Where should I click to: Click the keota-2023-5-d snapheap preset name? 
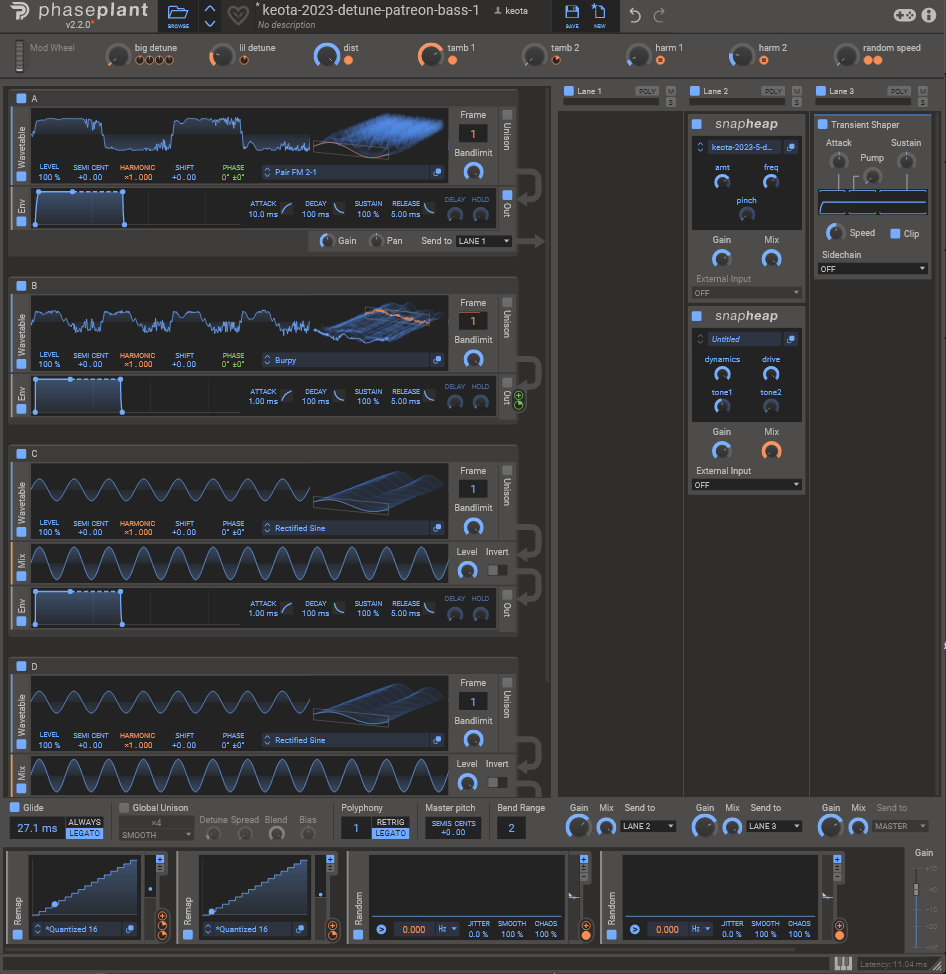(x=742, y=147)
